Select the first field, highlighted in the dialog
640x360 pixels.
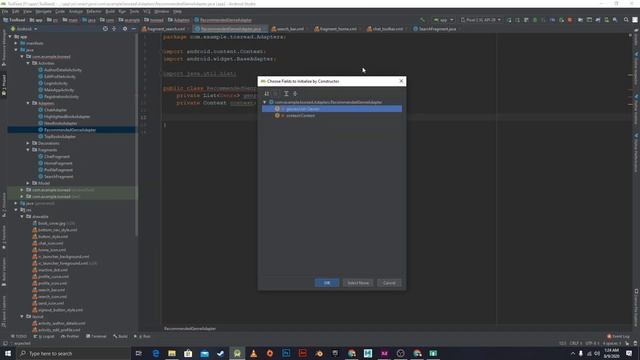coord(332,109)
